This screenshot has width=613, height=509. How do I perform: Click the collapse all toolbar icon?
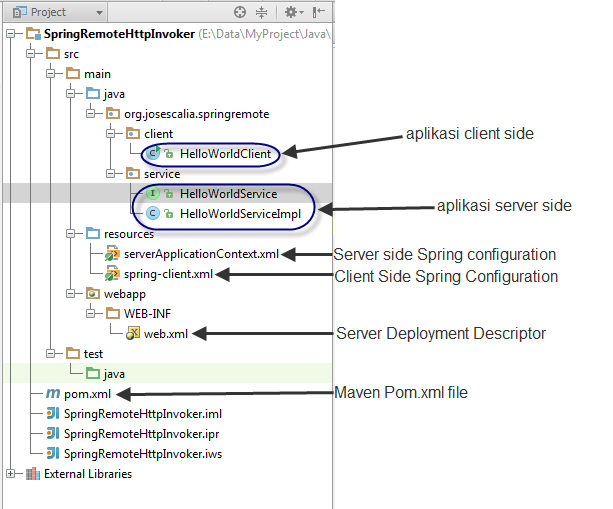coord(261,13)
